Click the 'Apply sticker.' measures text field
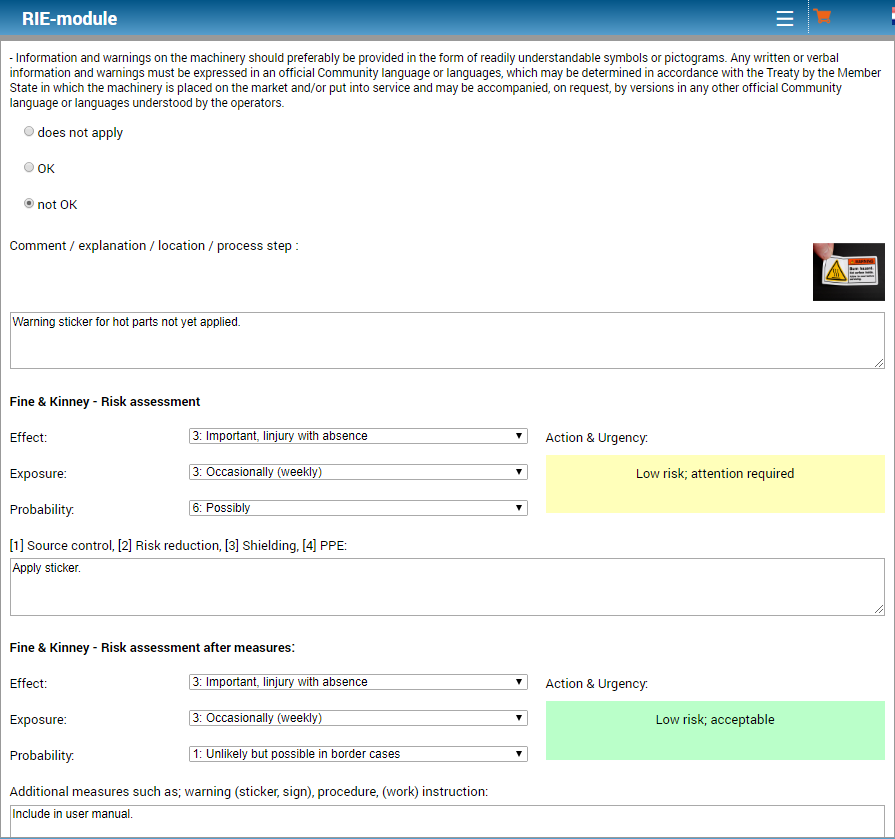This screenshot has height=839, width=895. 446,586
